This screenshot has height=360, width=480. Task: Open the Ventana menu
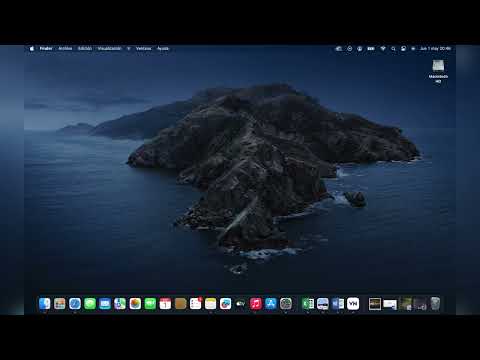point(144,49)
